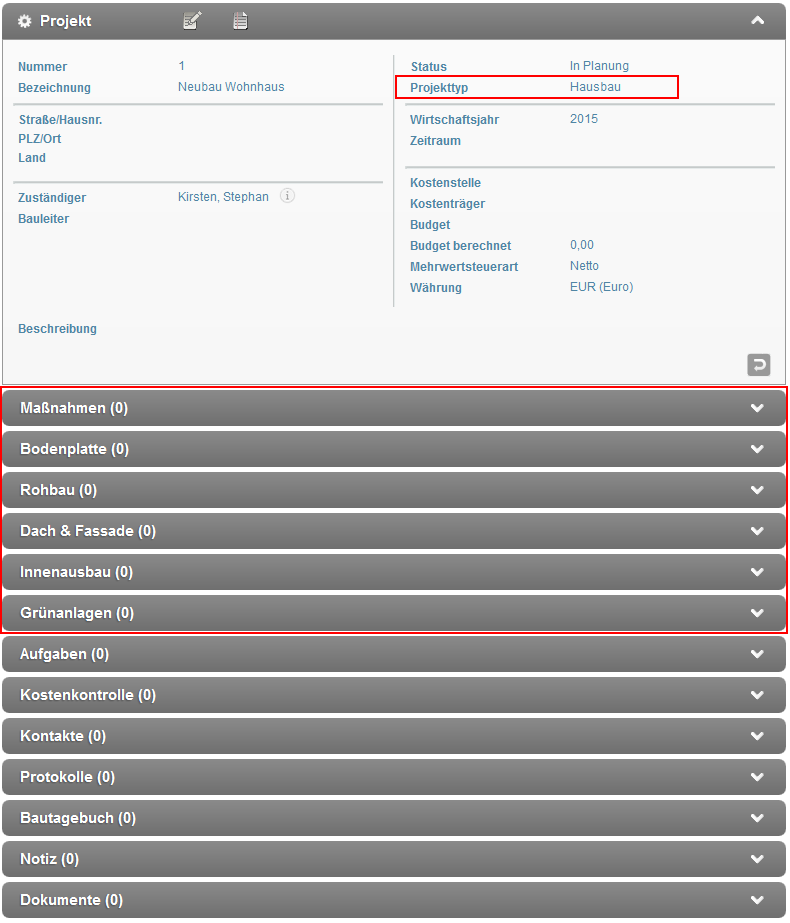Expand Dach & Fassade section
Image resolution: width=790 pixels, height=923 pixels.
(x=757, y=531)
